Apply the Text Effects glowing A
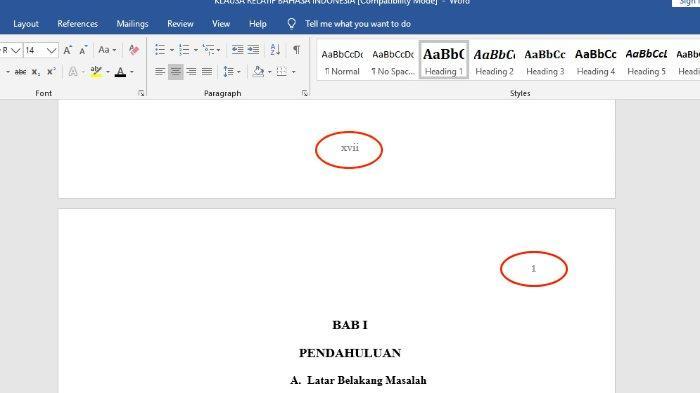Image resolution: width=700 pixels, height=393 pixels. pyautogui.click(x=73, y=71)
